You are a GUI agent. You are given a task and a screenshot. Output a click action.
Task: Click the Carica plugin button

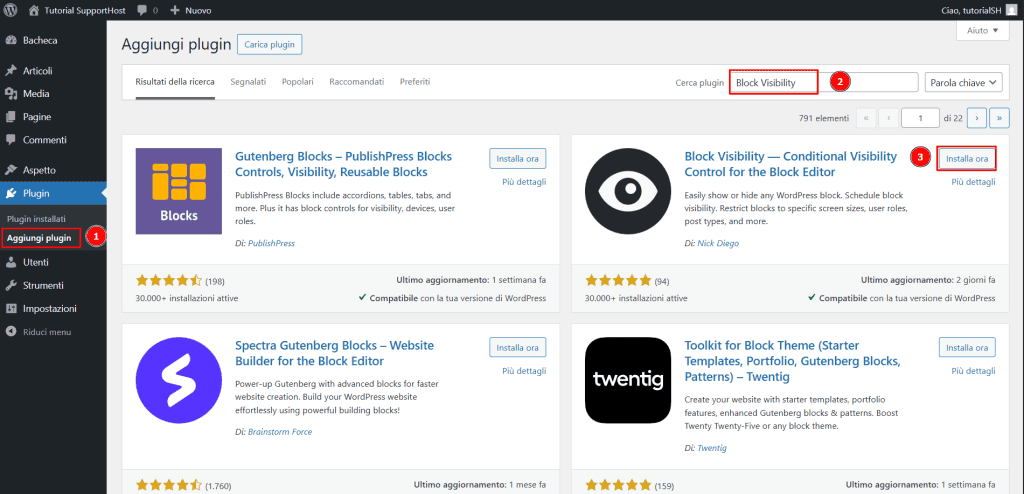tap(270, 45)
